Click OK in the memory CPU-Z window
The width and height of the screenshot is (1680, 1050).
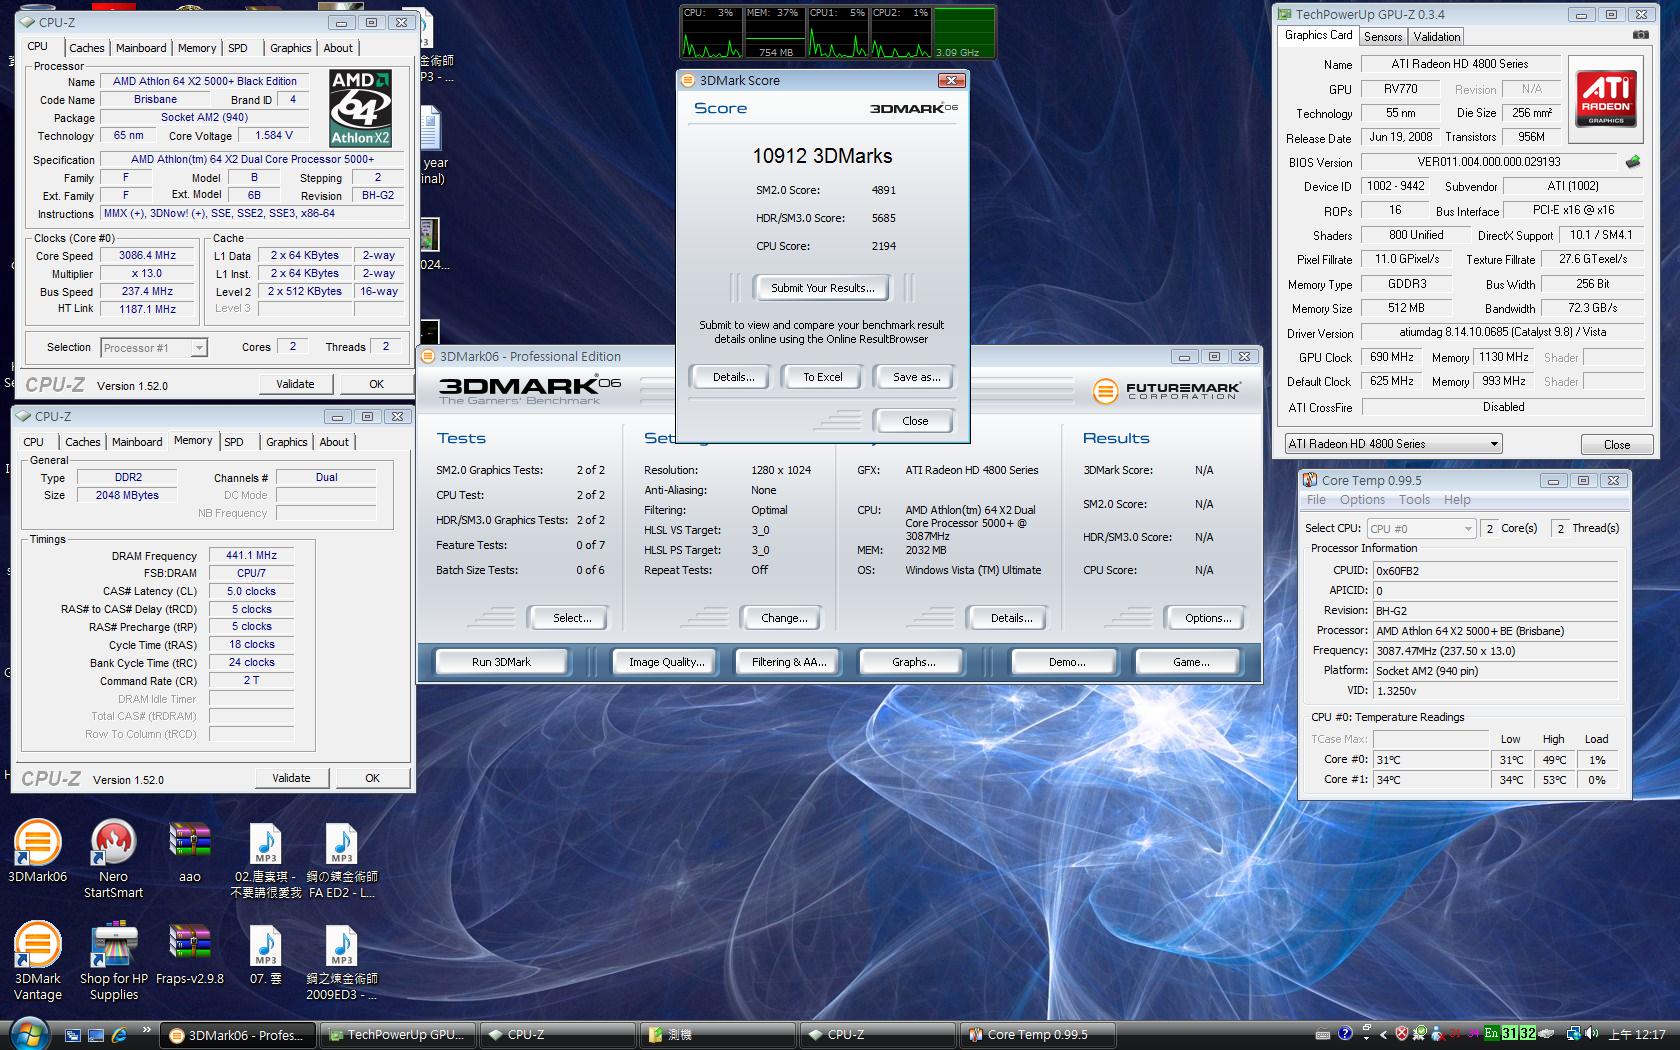(x=372, y=778)
